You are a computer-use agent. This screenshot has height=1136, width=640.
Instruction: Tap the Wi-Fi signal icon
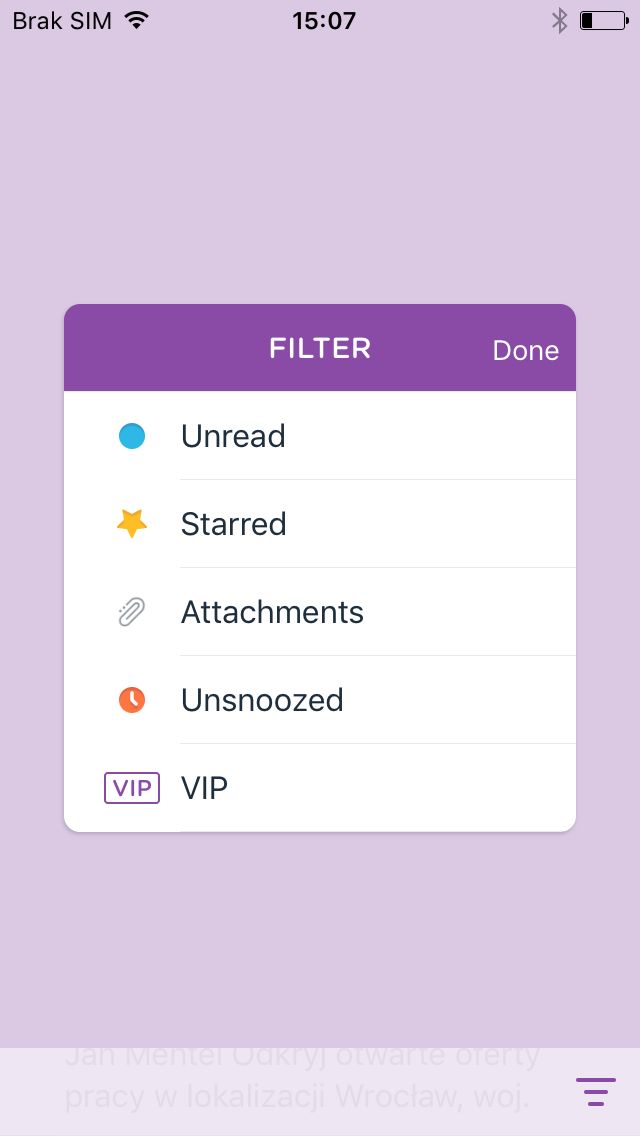click(x=137, y=21)
